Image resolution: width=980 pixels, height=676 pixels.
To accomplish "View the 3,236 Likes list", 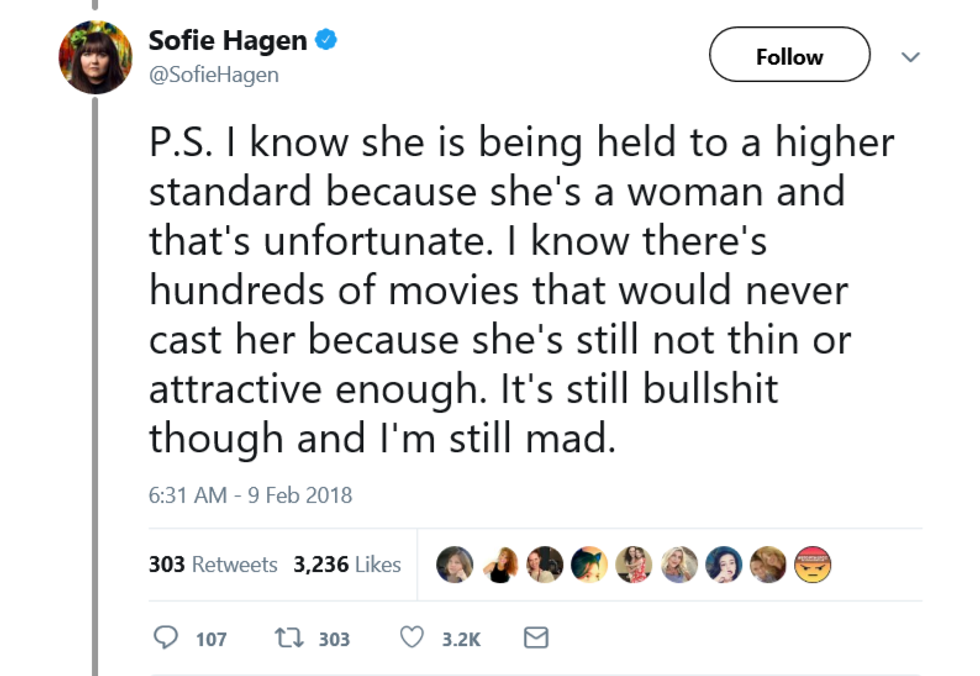I will tap(347, 565).
